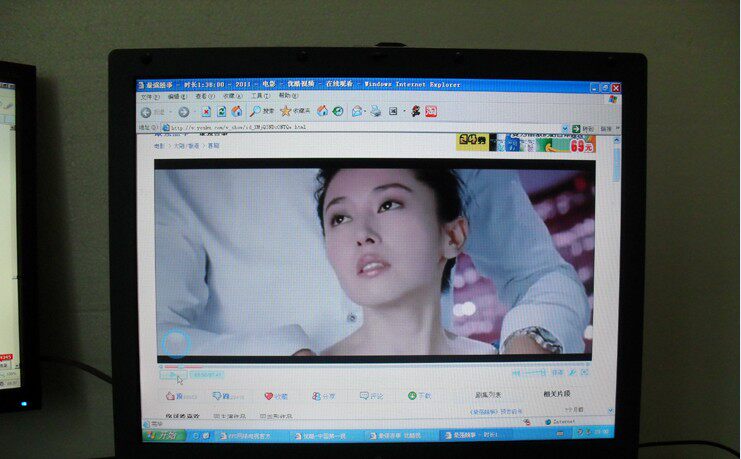741x459 pixels.
Task: Open the 大陆/香港 breadcrumb link
Action: (187, 146)
